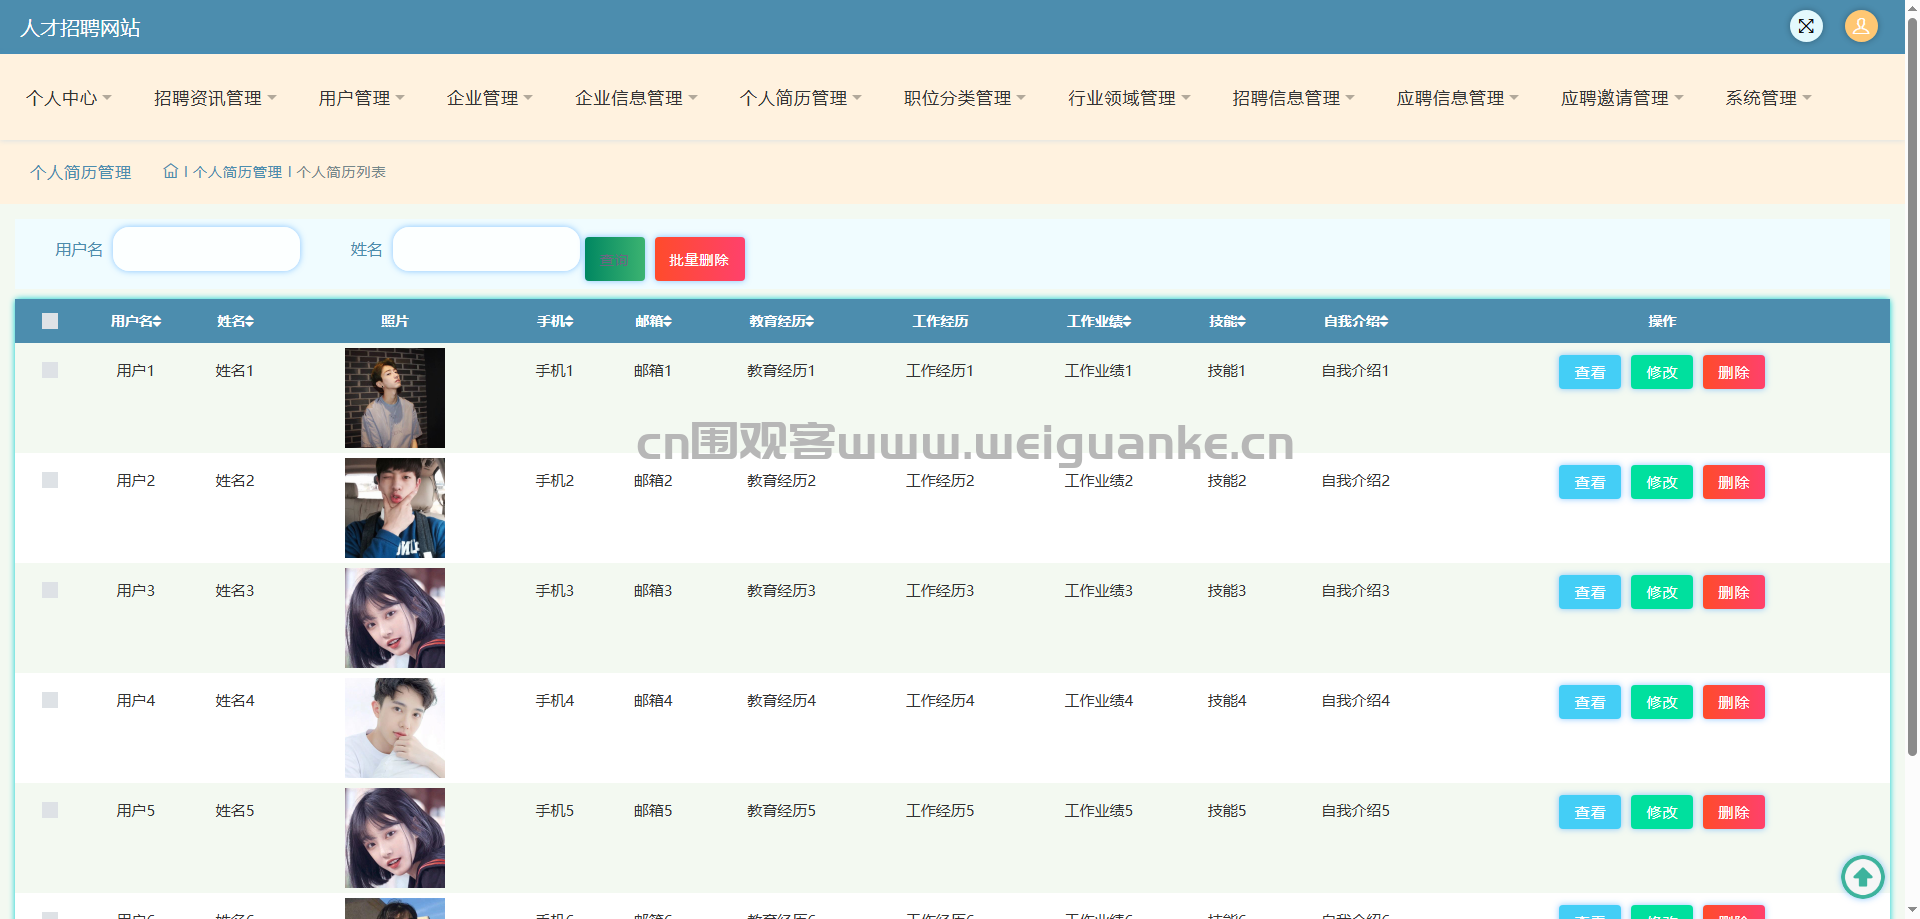This screenshot has height=919, width=1920.
Task: Expand the 个人简历管理 menu
Action: (800, 98)
